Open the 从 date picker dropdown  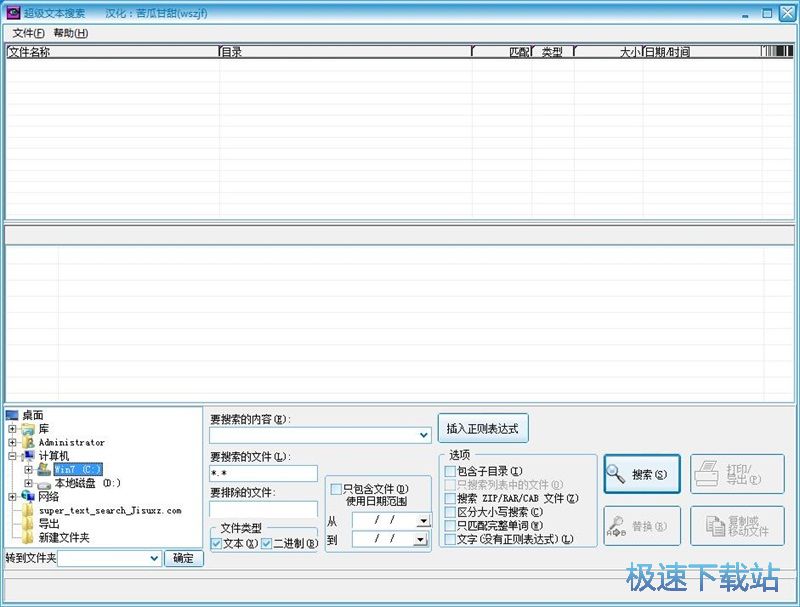(x=423, y=521)
